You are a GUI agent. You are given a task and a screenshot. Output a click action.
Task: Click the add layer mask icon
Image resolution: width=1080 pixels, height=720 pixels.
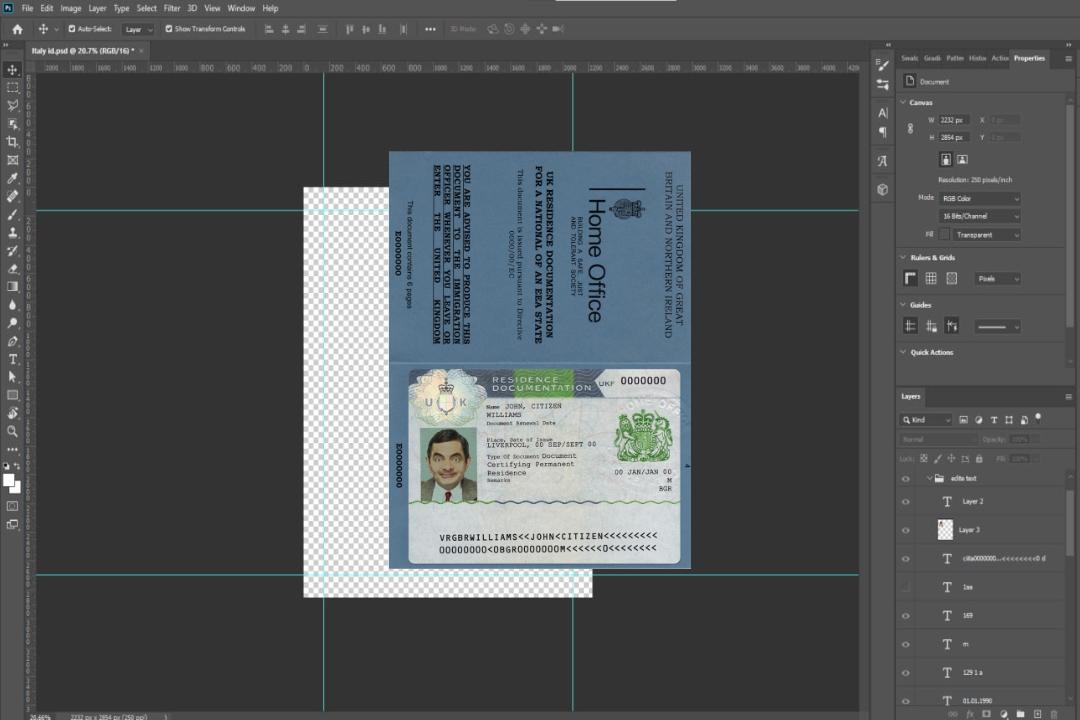click(986, 714)
